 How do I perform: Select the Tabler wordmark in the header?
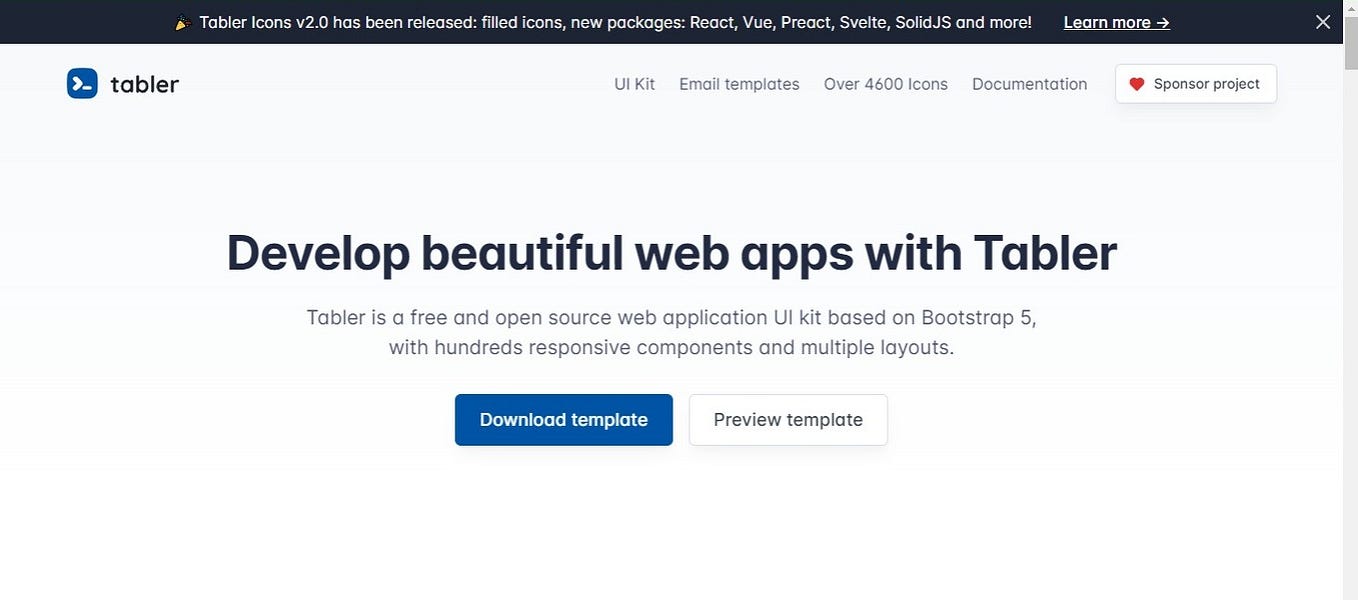pos(144,84)
